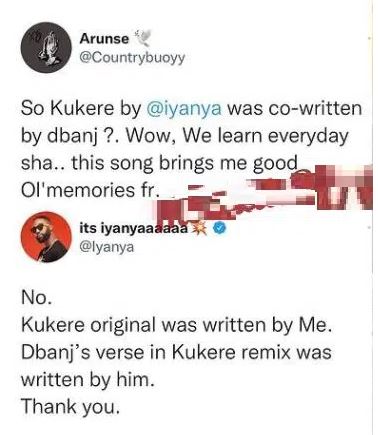The height and width of the screenshot is (435, 378).
Task: Open the @Iyanya handle under the name
Action: coord(107,247)
